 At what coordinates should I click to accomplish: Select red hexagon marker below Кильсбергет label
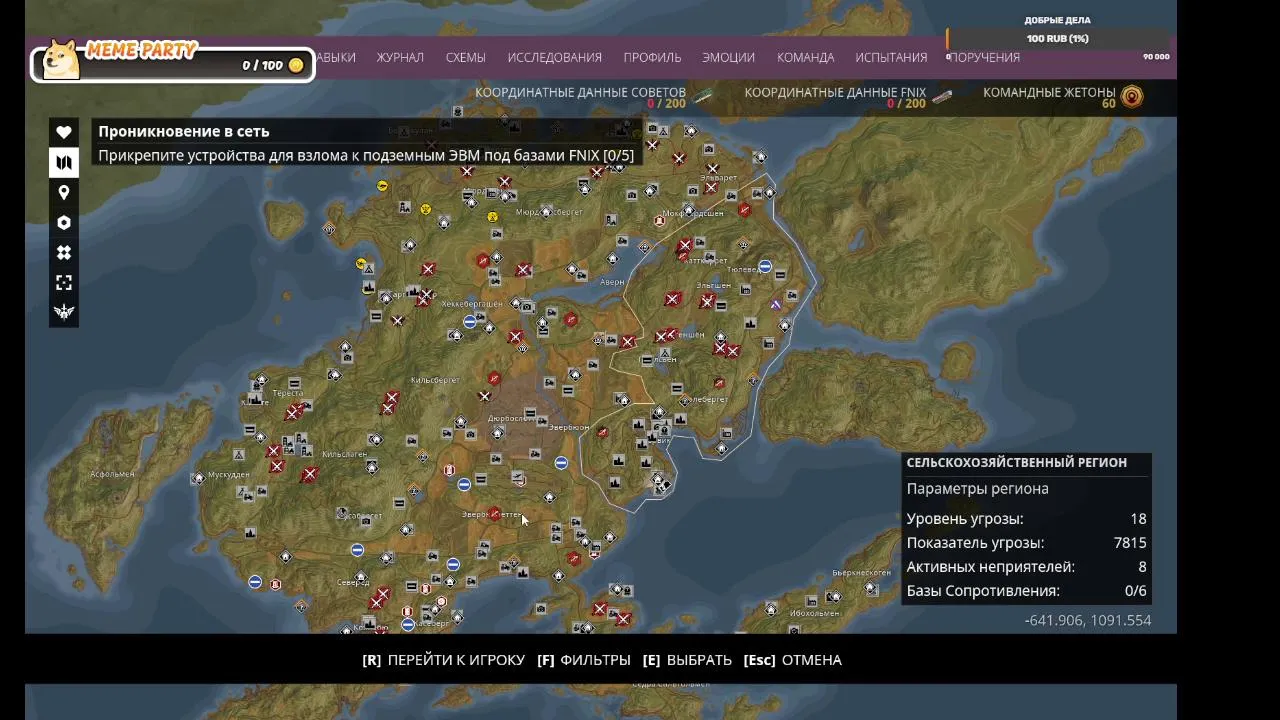point(494,379)
